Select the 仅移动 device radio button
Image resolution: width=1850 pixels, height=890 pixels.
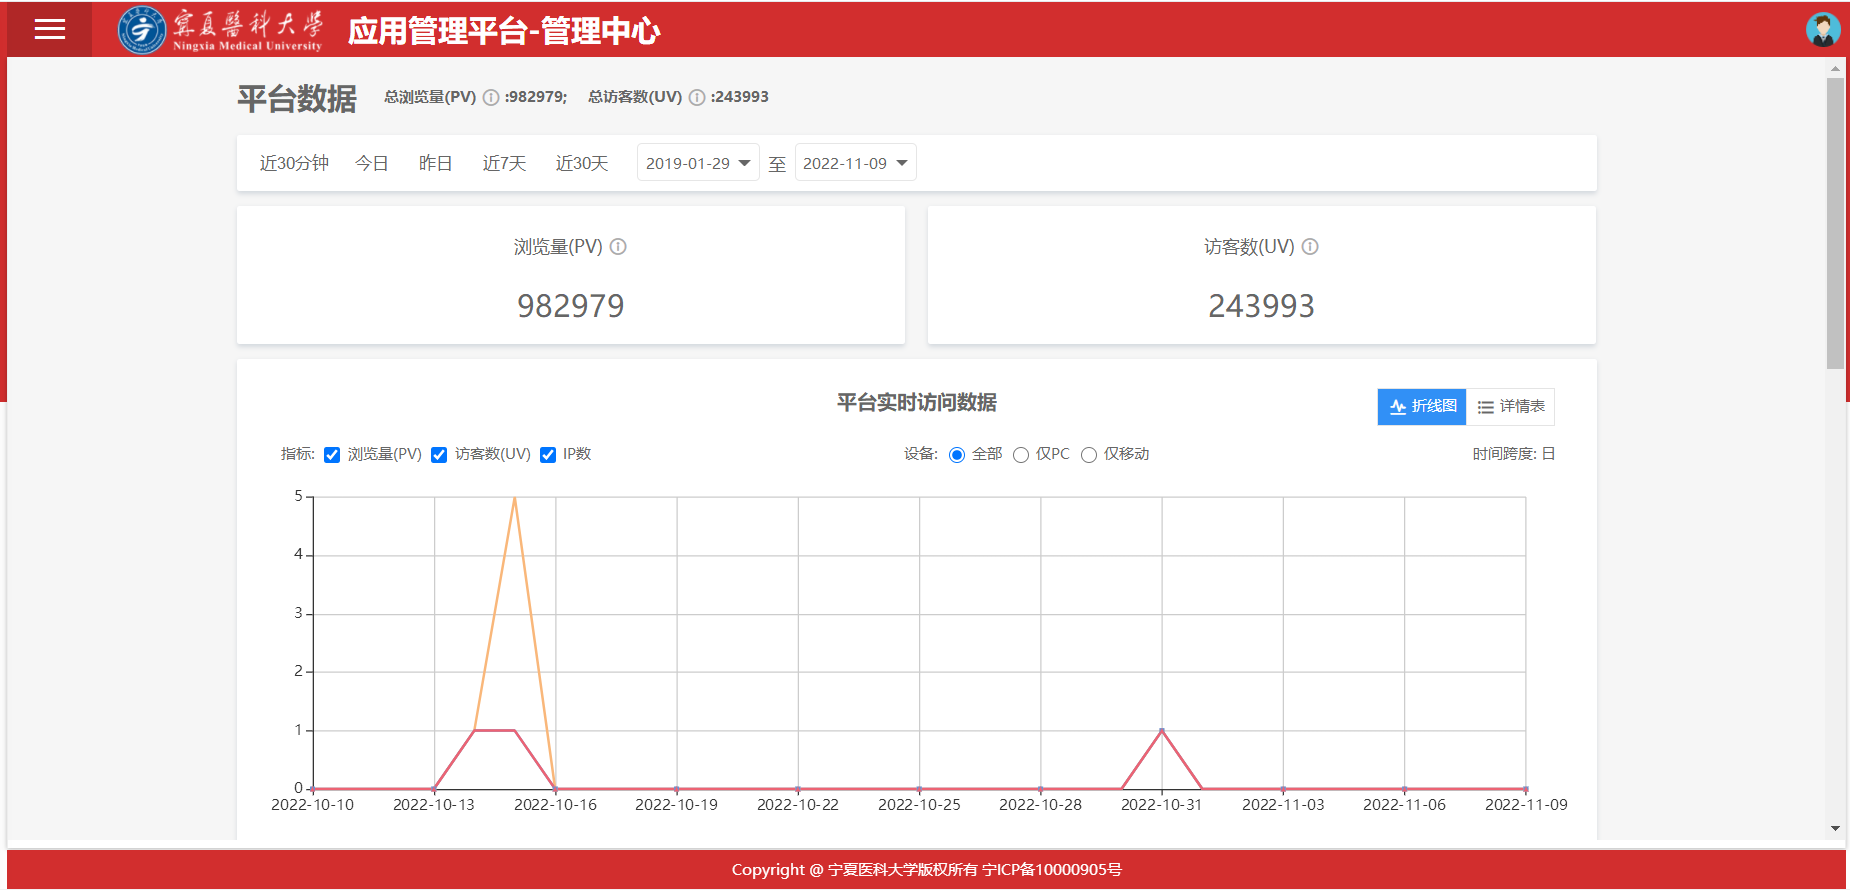tap(1089, 455)
